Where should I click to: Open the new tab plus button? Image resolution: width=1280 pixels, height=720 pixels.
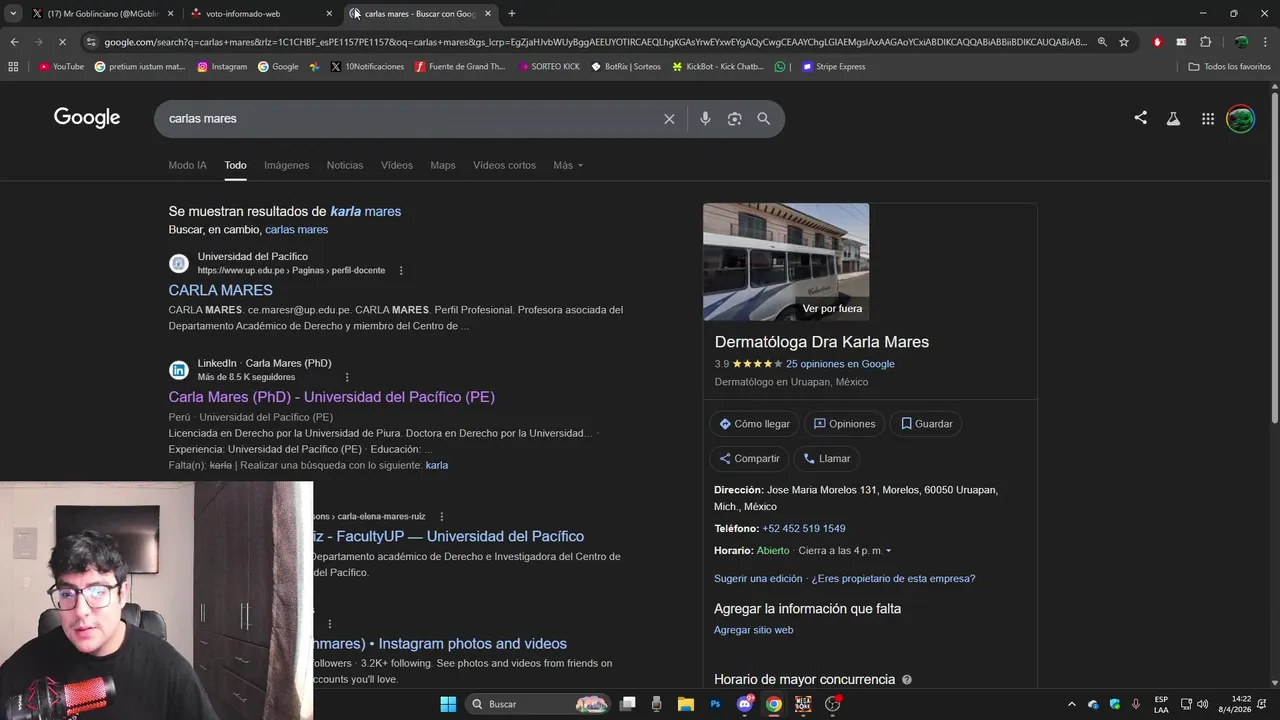pyautogui.click(x=512, y=14)
